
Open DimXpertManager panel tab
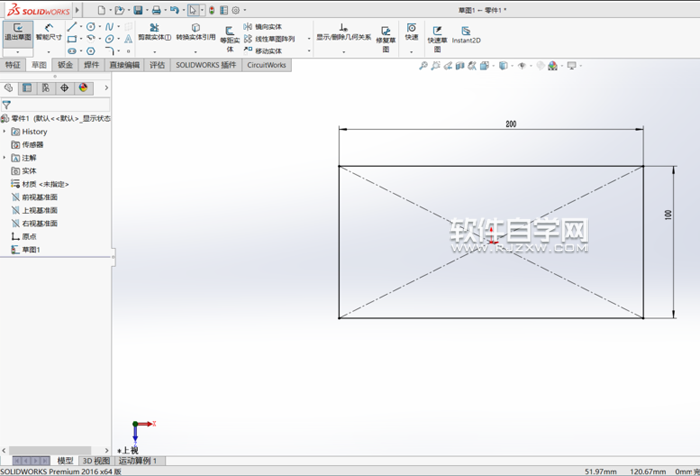click(x=65, y=88)
